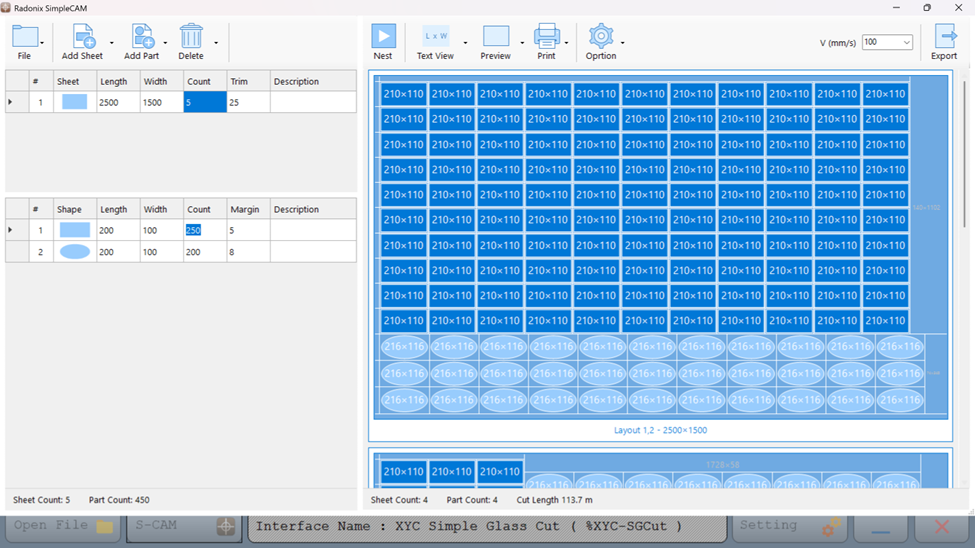Open the Option gear icon

click(x=601, y=36)
